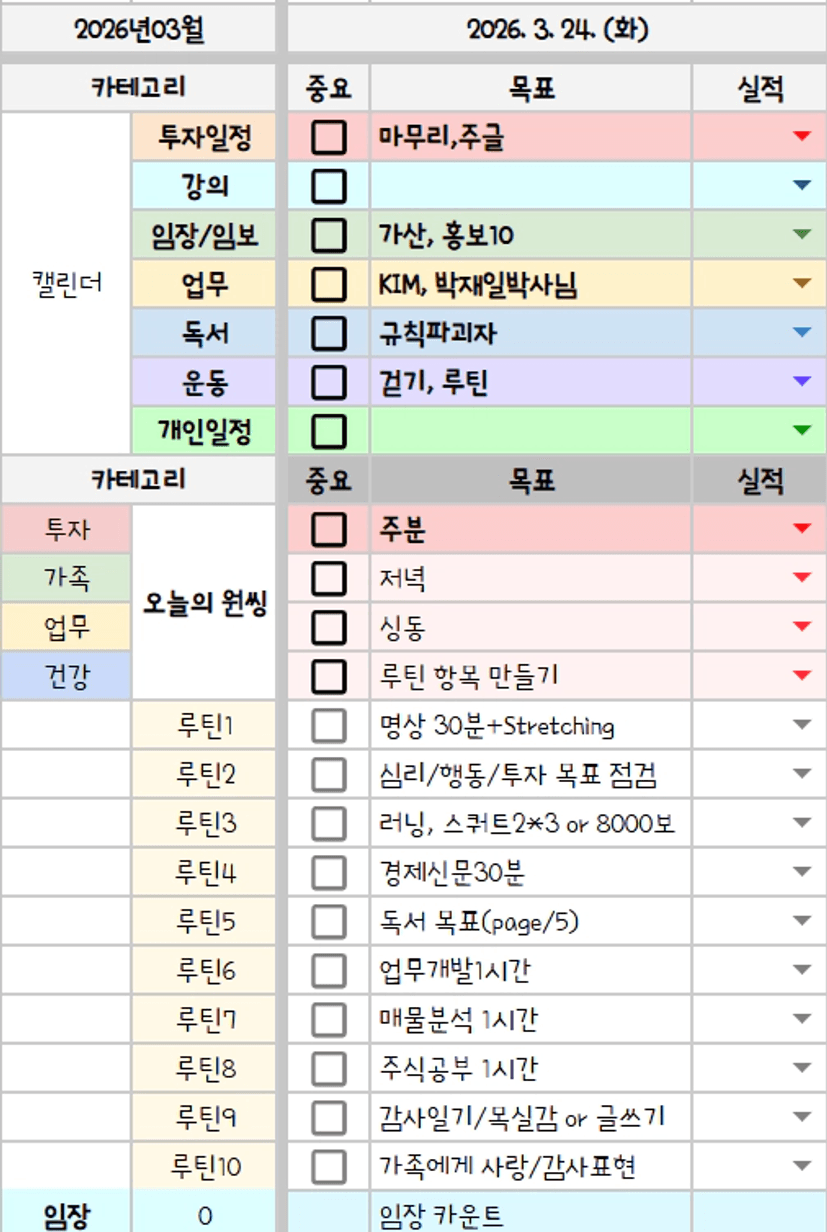The width and height of the screenshot is (827, 1232).
Task: Select the date cell 2026. 3. 24. (화)
Action: pyautogui.click(x=557, y=30)
